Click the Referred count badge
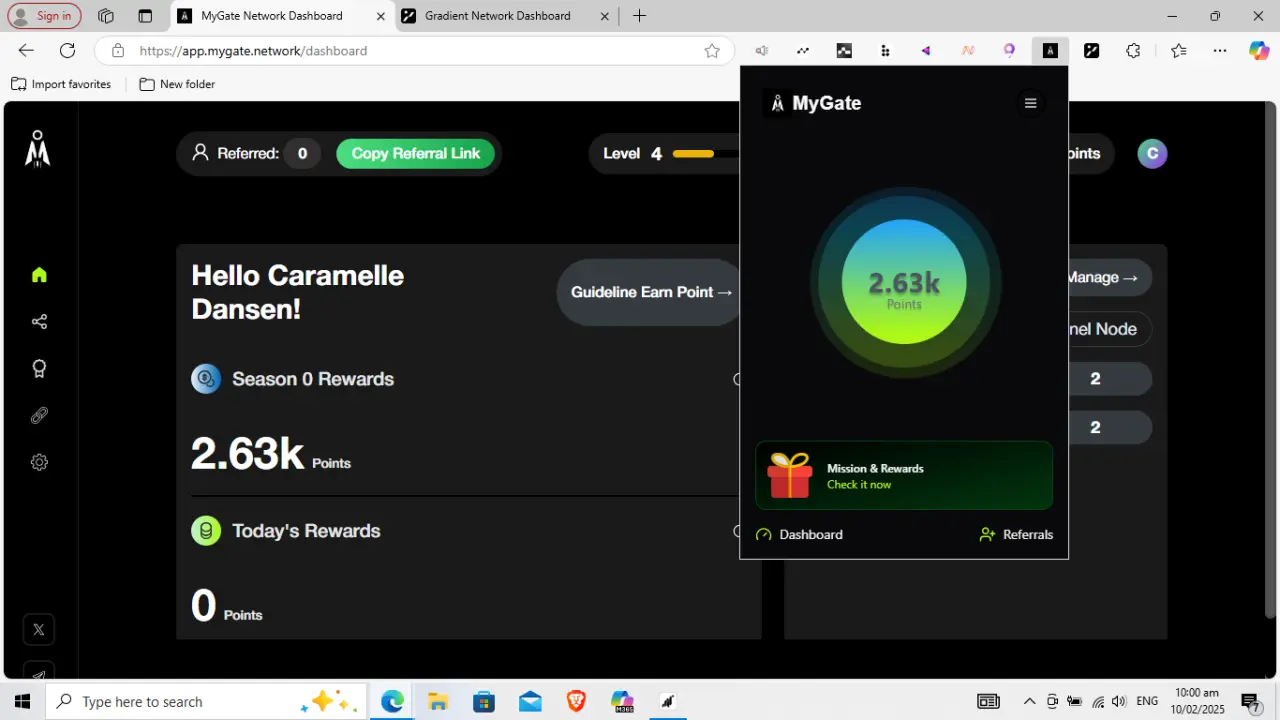 coord(302,153)
